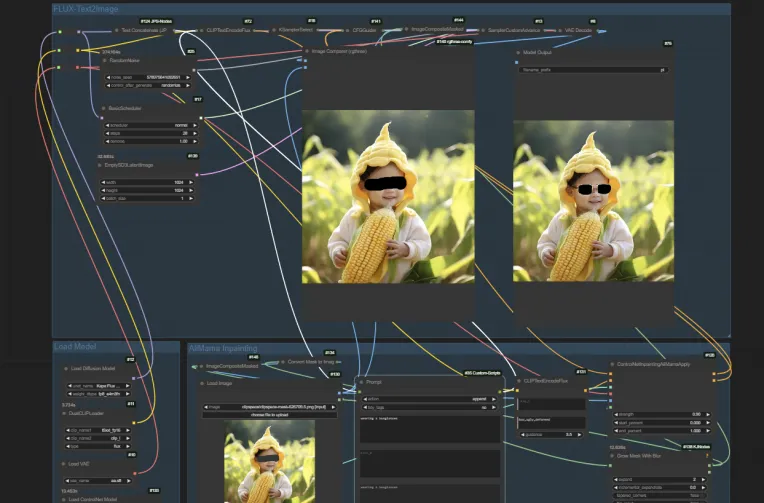Click the choose file to upload button
Image resolution: width=764 pixels, height=503 pixels.
coord(269,415)
